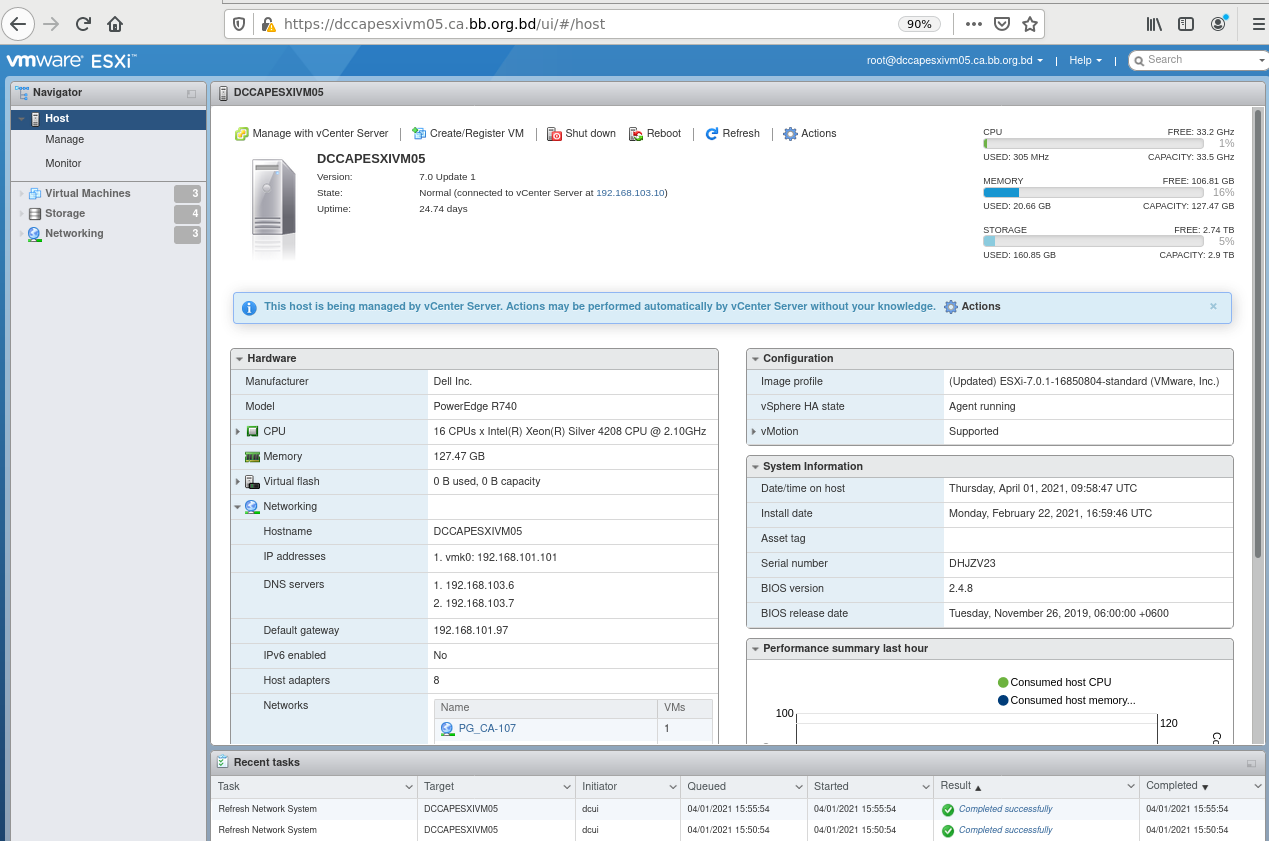The image size is (1269, 841).
Task: Save the page to Pocket
Action: (1002, 24)
